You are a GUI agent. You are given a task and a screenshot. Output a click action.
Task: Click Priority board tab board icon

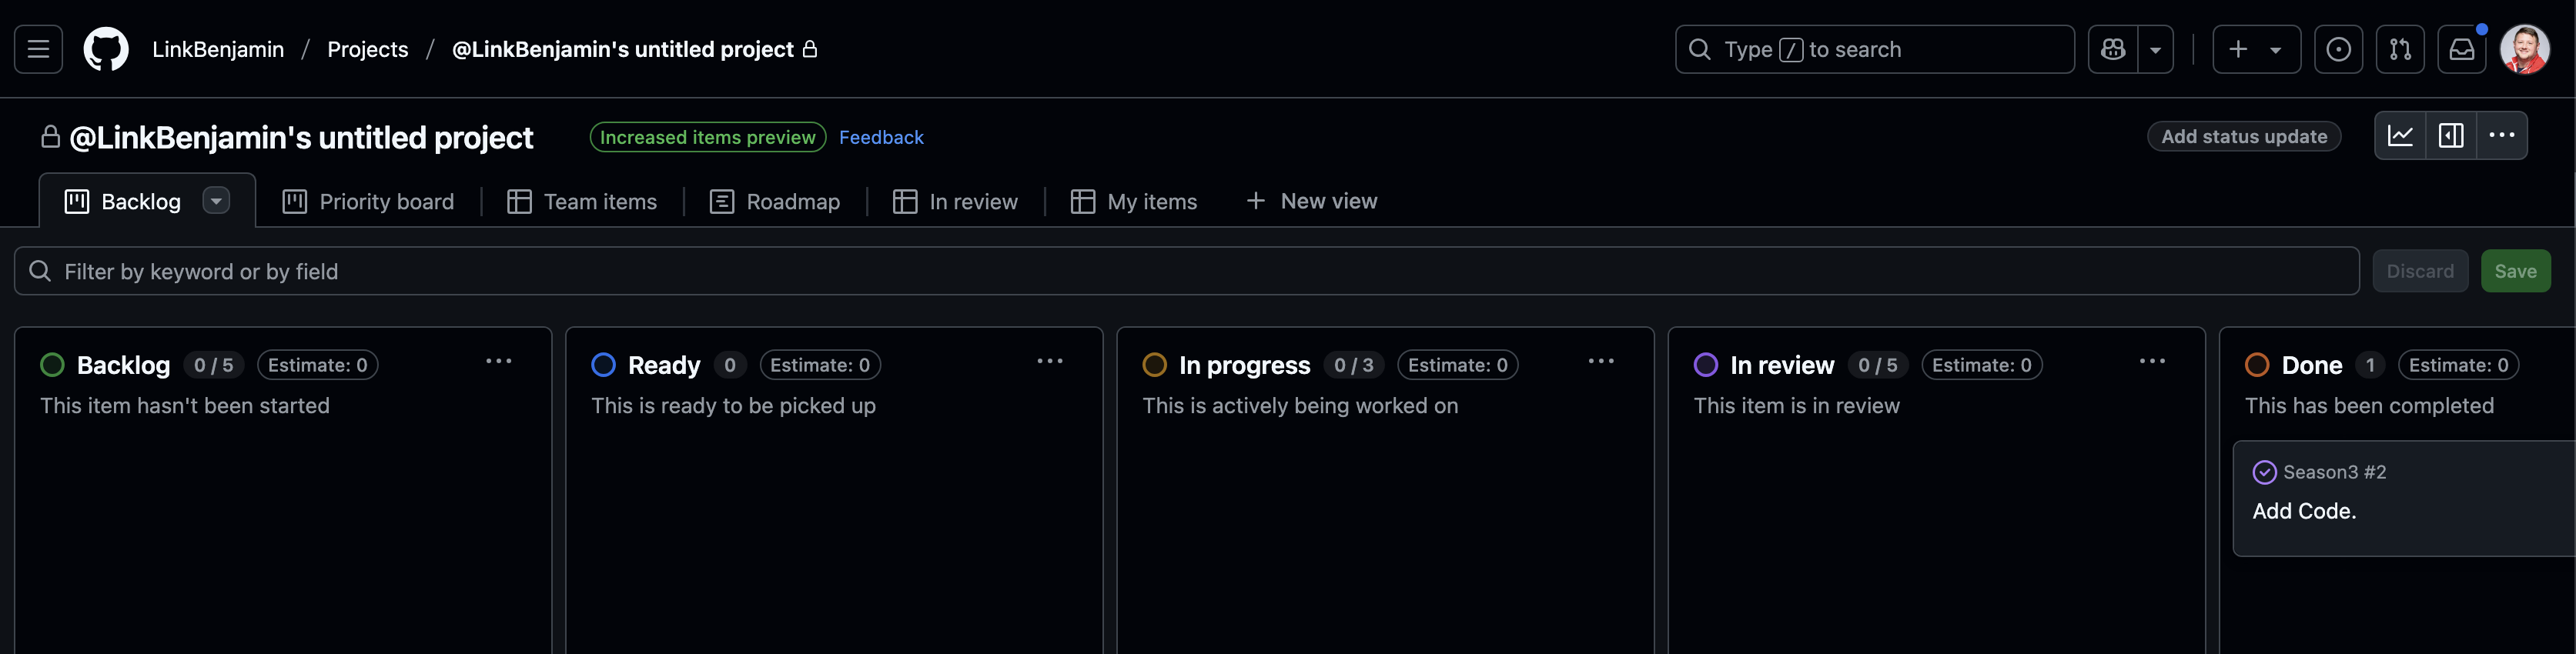point(294,201)
